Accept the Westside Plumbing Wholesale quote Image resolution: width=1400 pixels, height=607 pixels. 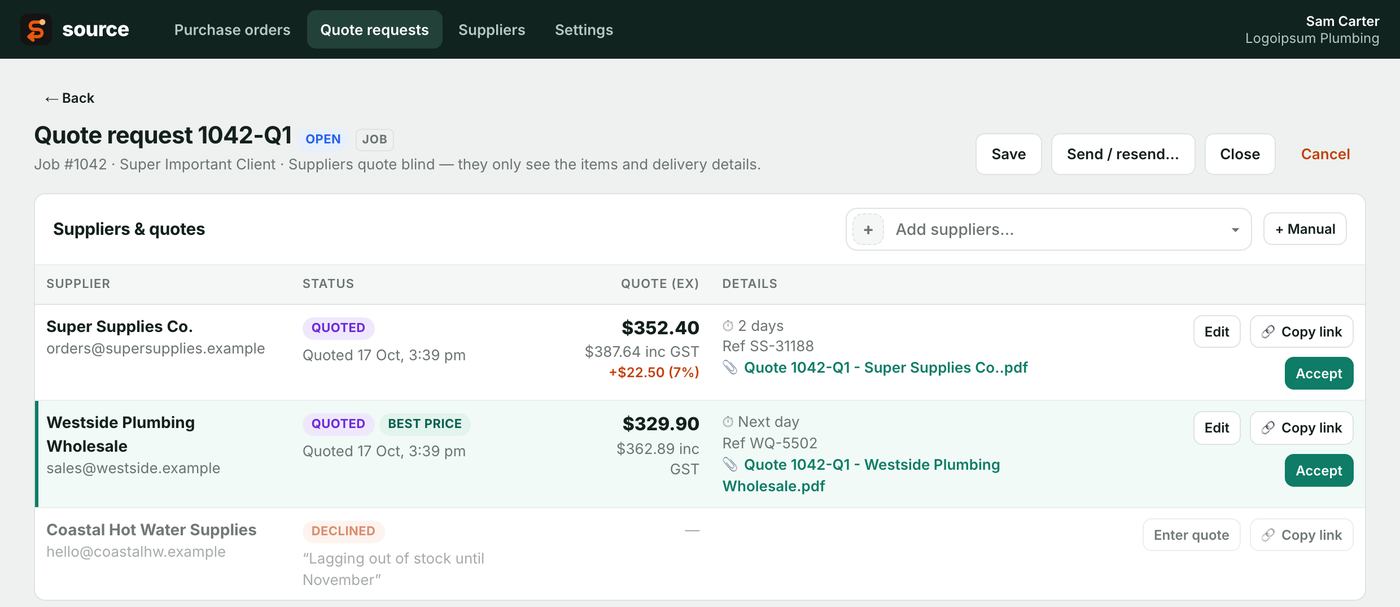tap(1319, 471)
